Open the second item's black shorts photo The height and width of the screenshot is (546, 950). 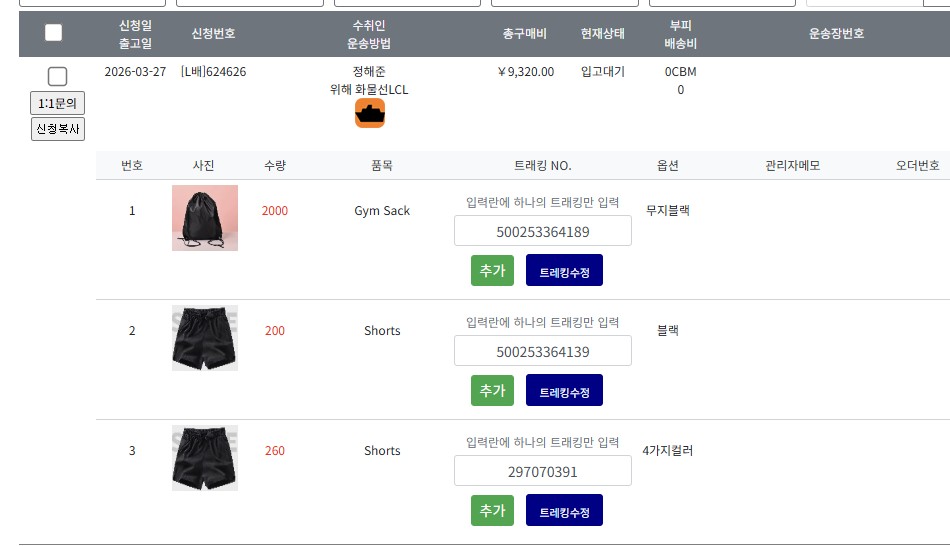click(x=205, y=338)
